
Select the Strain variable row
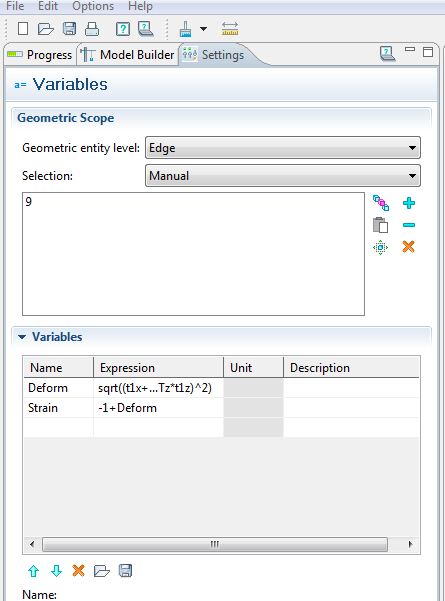tap(221, 408)
